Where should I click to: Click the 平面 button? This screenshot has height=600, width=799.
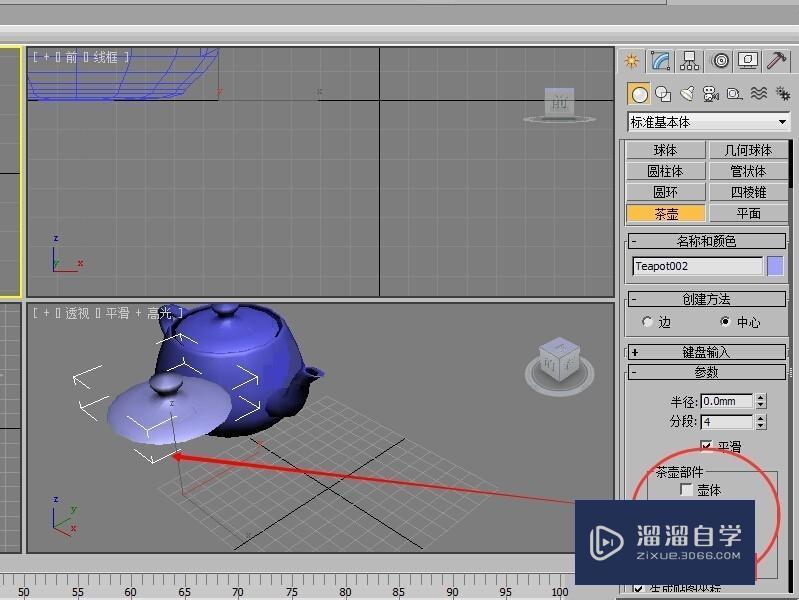coord(748,214)
